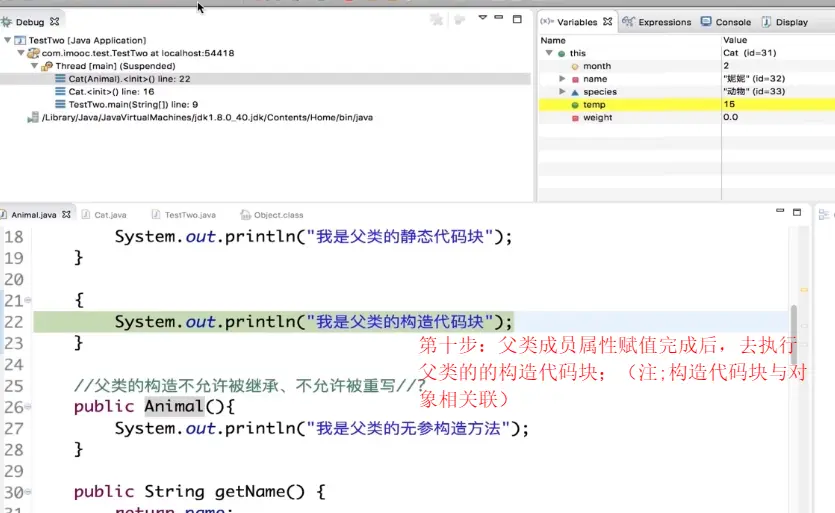The height and width of the screenshot is (513, 835).
Task: Select the Thread [main] (Suspended) row
Action: pos(115,66)
